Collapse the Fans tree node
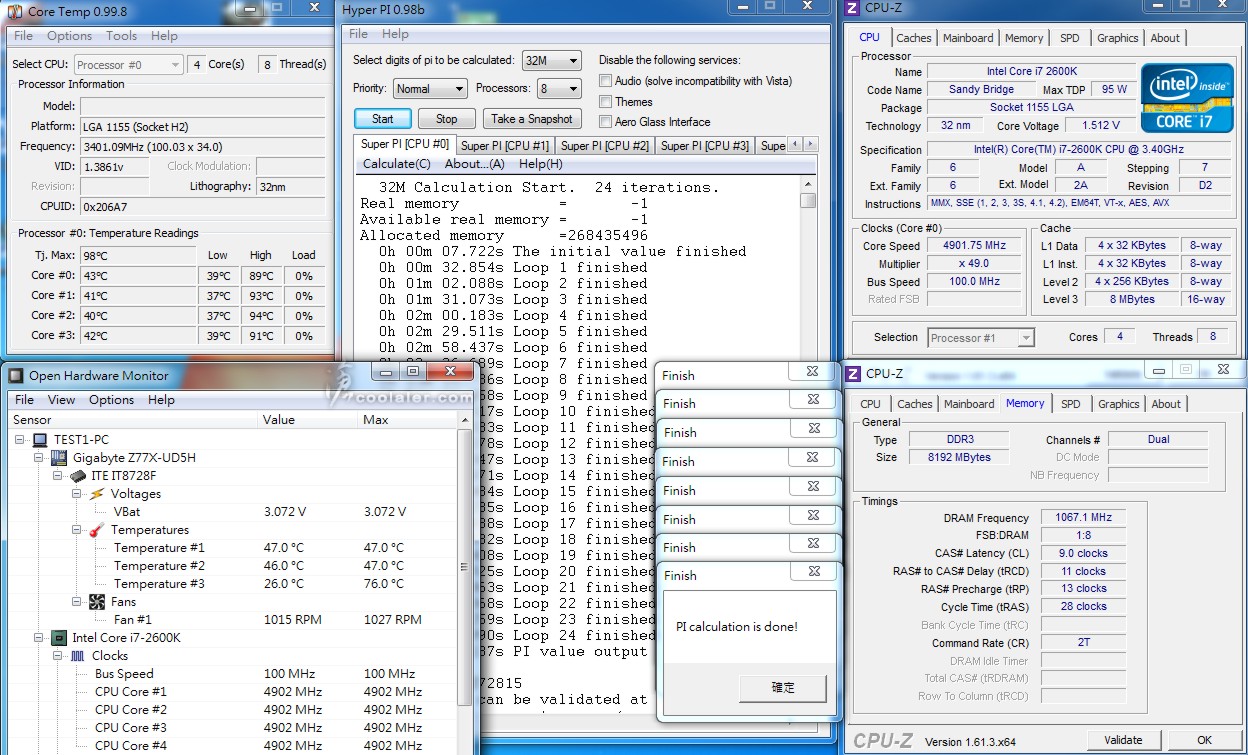1248x755 pixels. pyautogui.click(x=77, y=602)
